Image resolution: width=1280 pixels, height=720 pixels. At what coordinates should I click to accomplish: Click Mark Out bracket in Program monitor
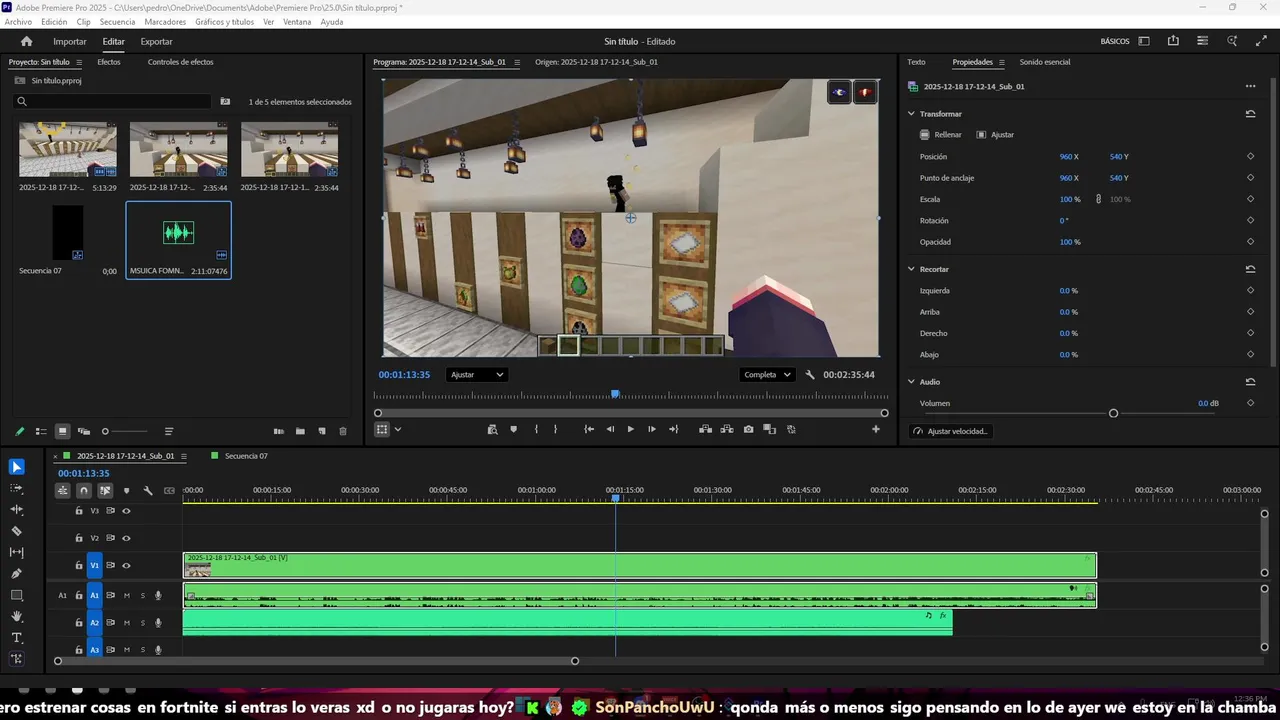coord(555,429)
